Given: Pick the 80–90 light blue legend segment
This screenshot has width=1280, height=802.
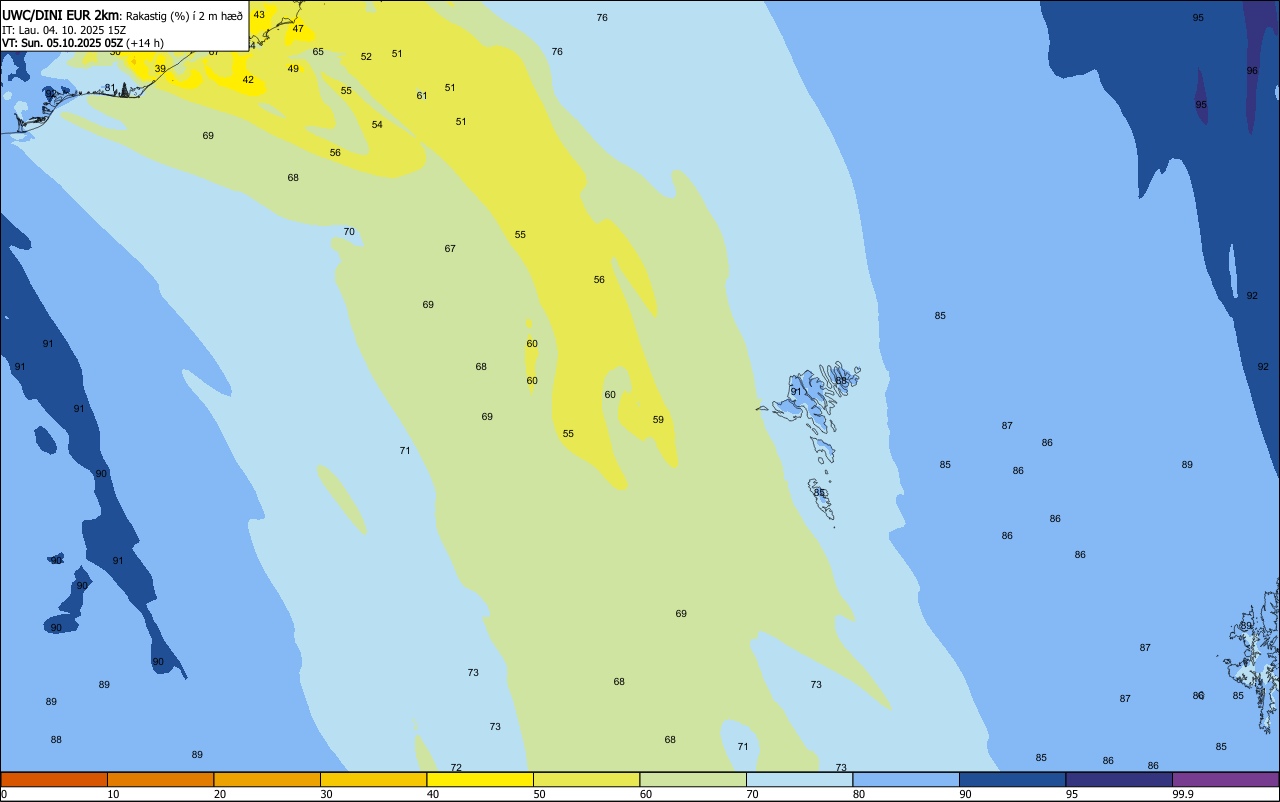Looking at the screenshot, I should 906,779.
